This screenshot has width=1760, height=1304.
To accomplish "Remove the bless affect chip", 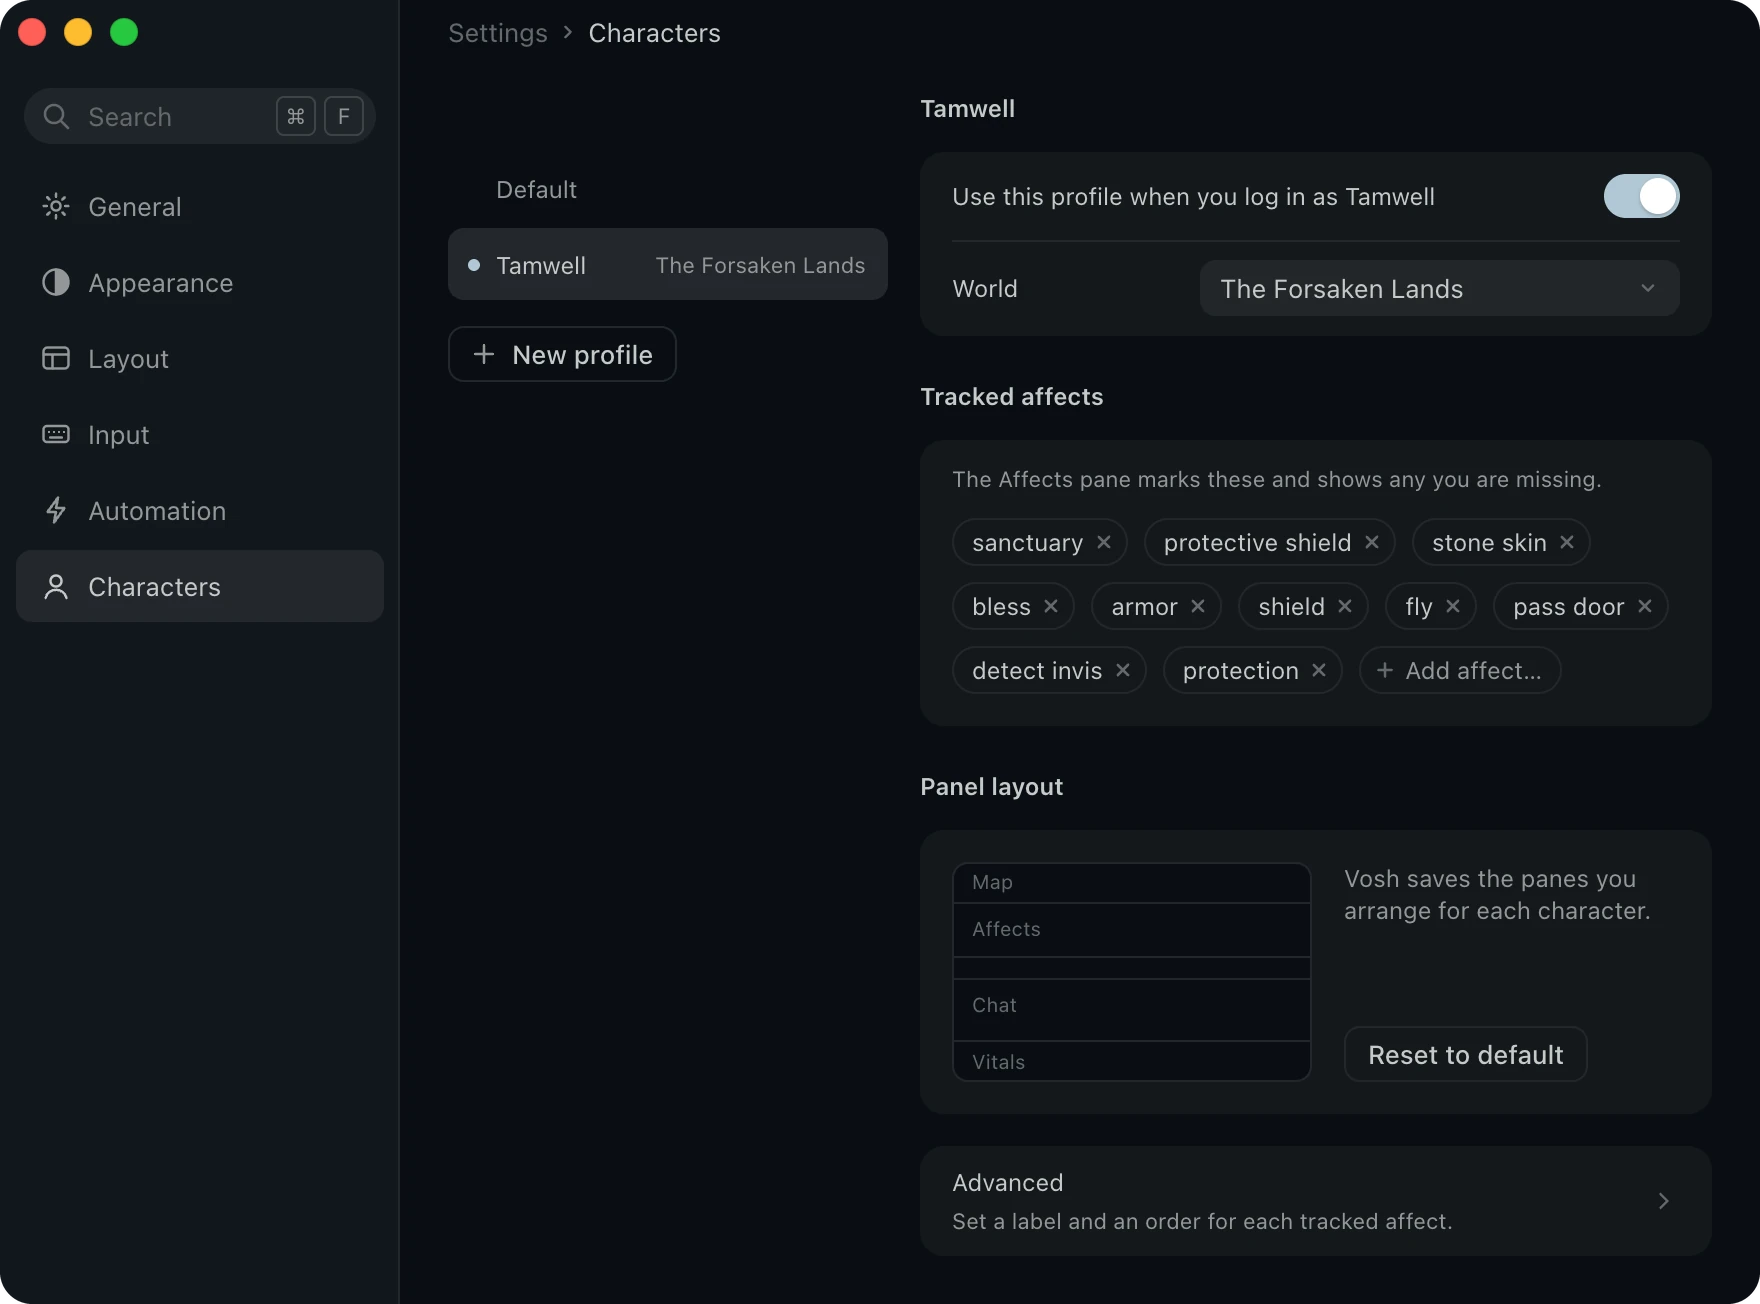I will tap(1051, 606).
